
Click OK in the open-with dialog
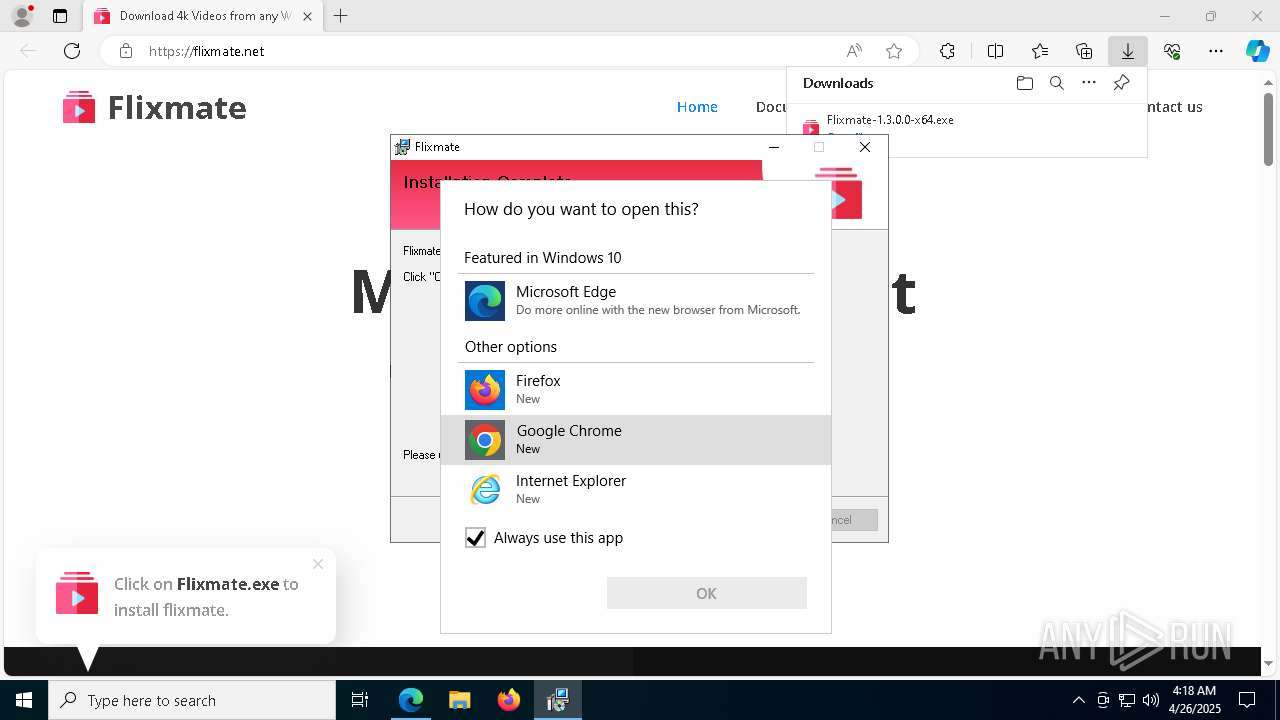point(706,593)
